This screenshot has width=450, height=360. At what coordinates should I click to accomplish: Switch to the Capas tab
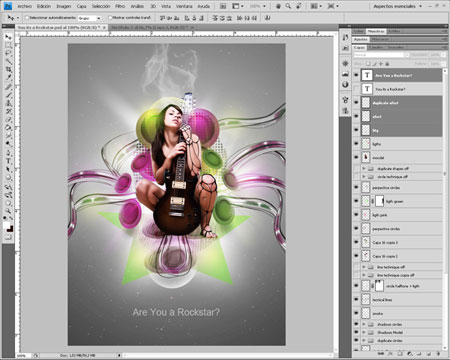[359, 47]
